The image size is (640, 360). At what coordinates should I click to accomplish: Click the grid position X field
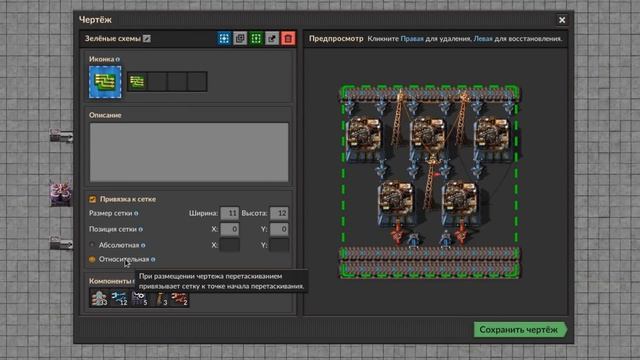230,229
